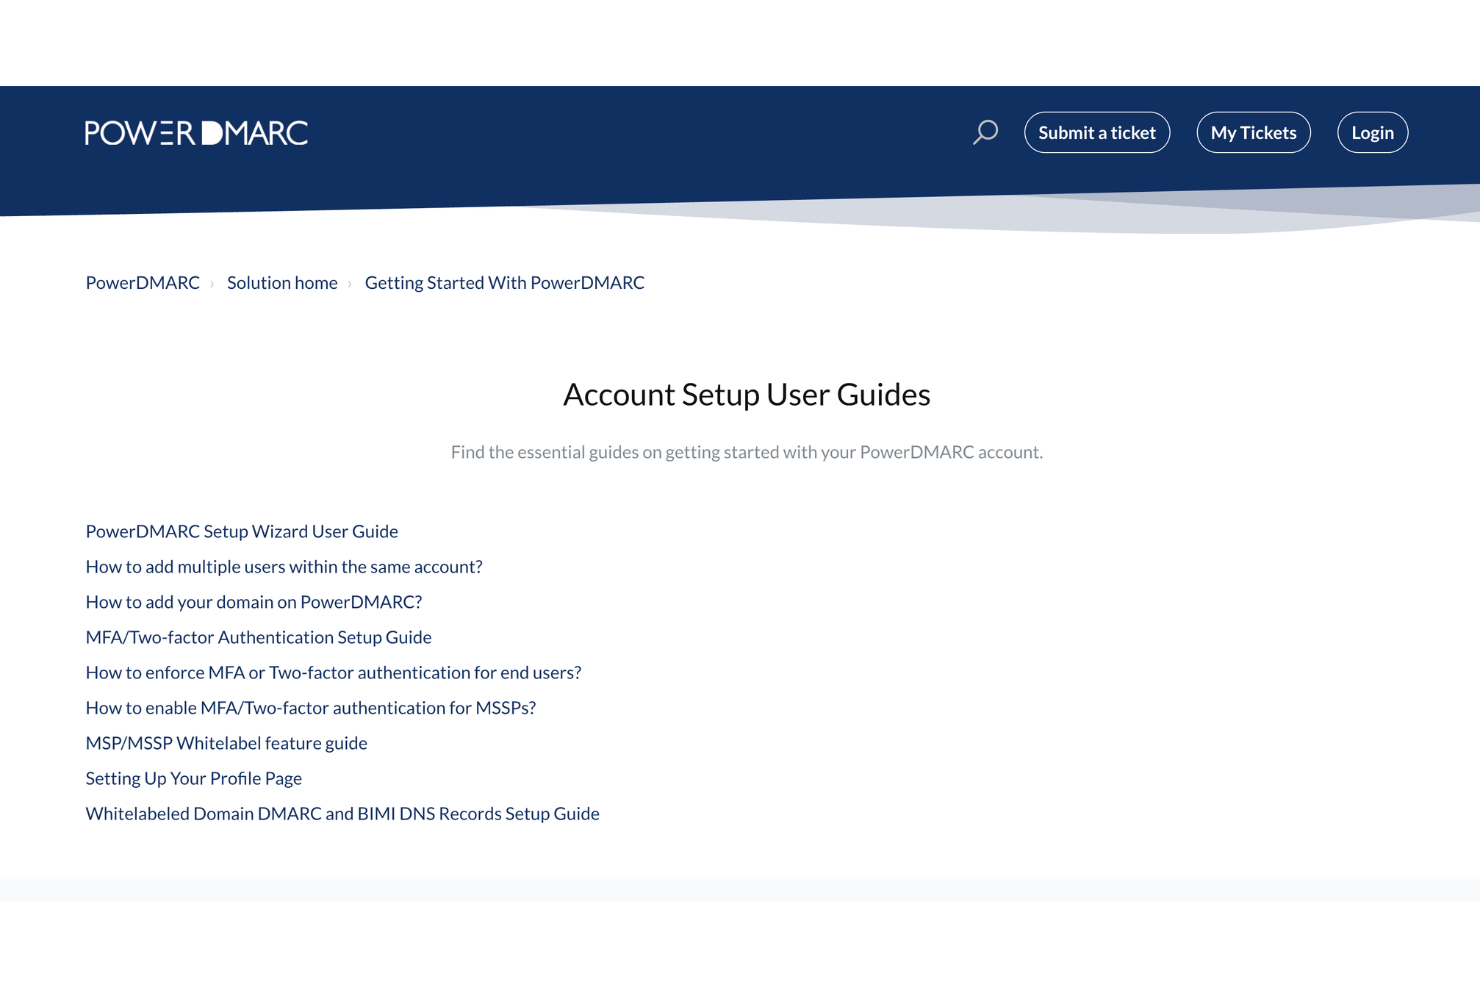Click the 'Find the essential guides' description text
Image resolution: width=1480 pixels, height=987 pixels.
(747, 452)
